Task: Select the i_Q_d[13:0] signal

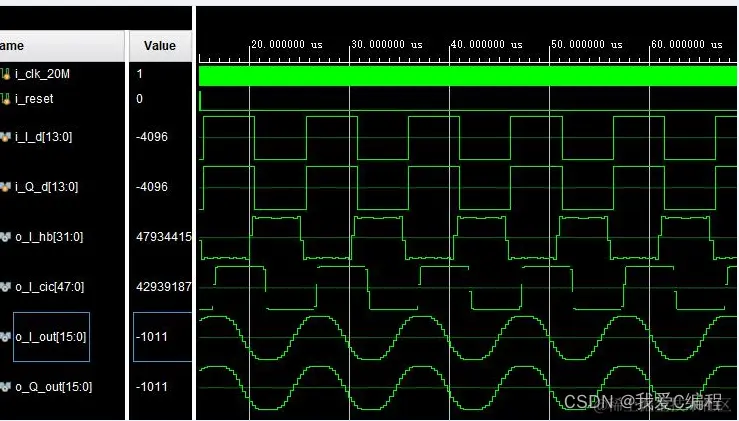Action: click(x=46, y=187)
